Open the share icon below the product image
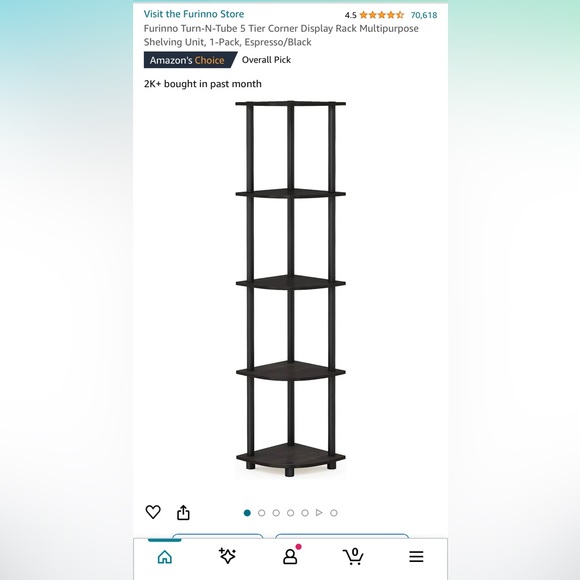Screen dimensions: 580x580 coord(183,512)
